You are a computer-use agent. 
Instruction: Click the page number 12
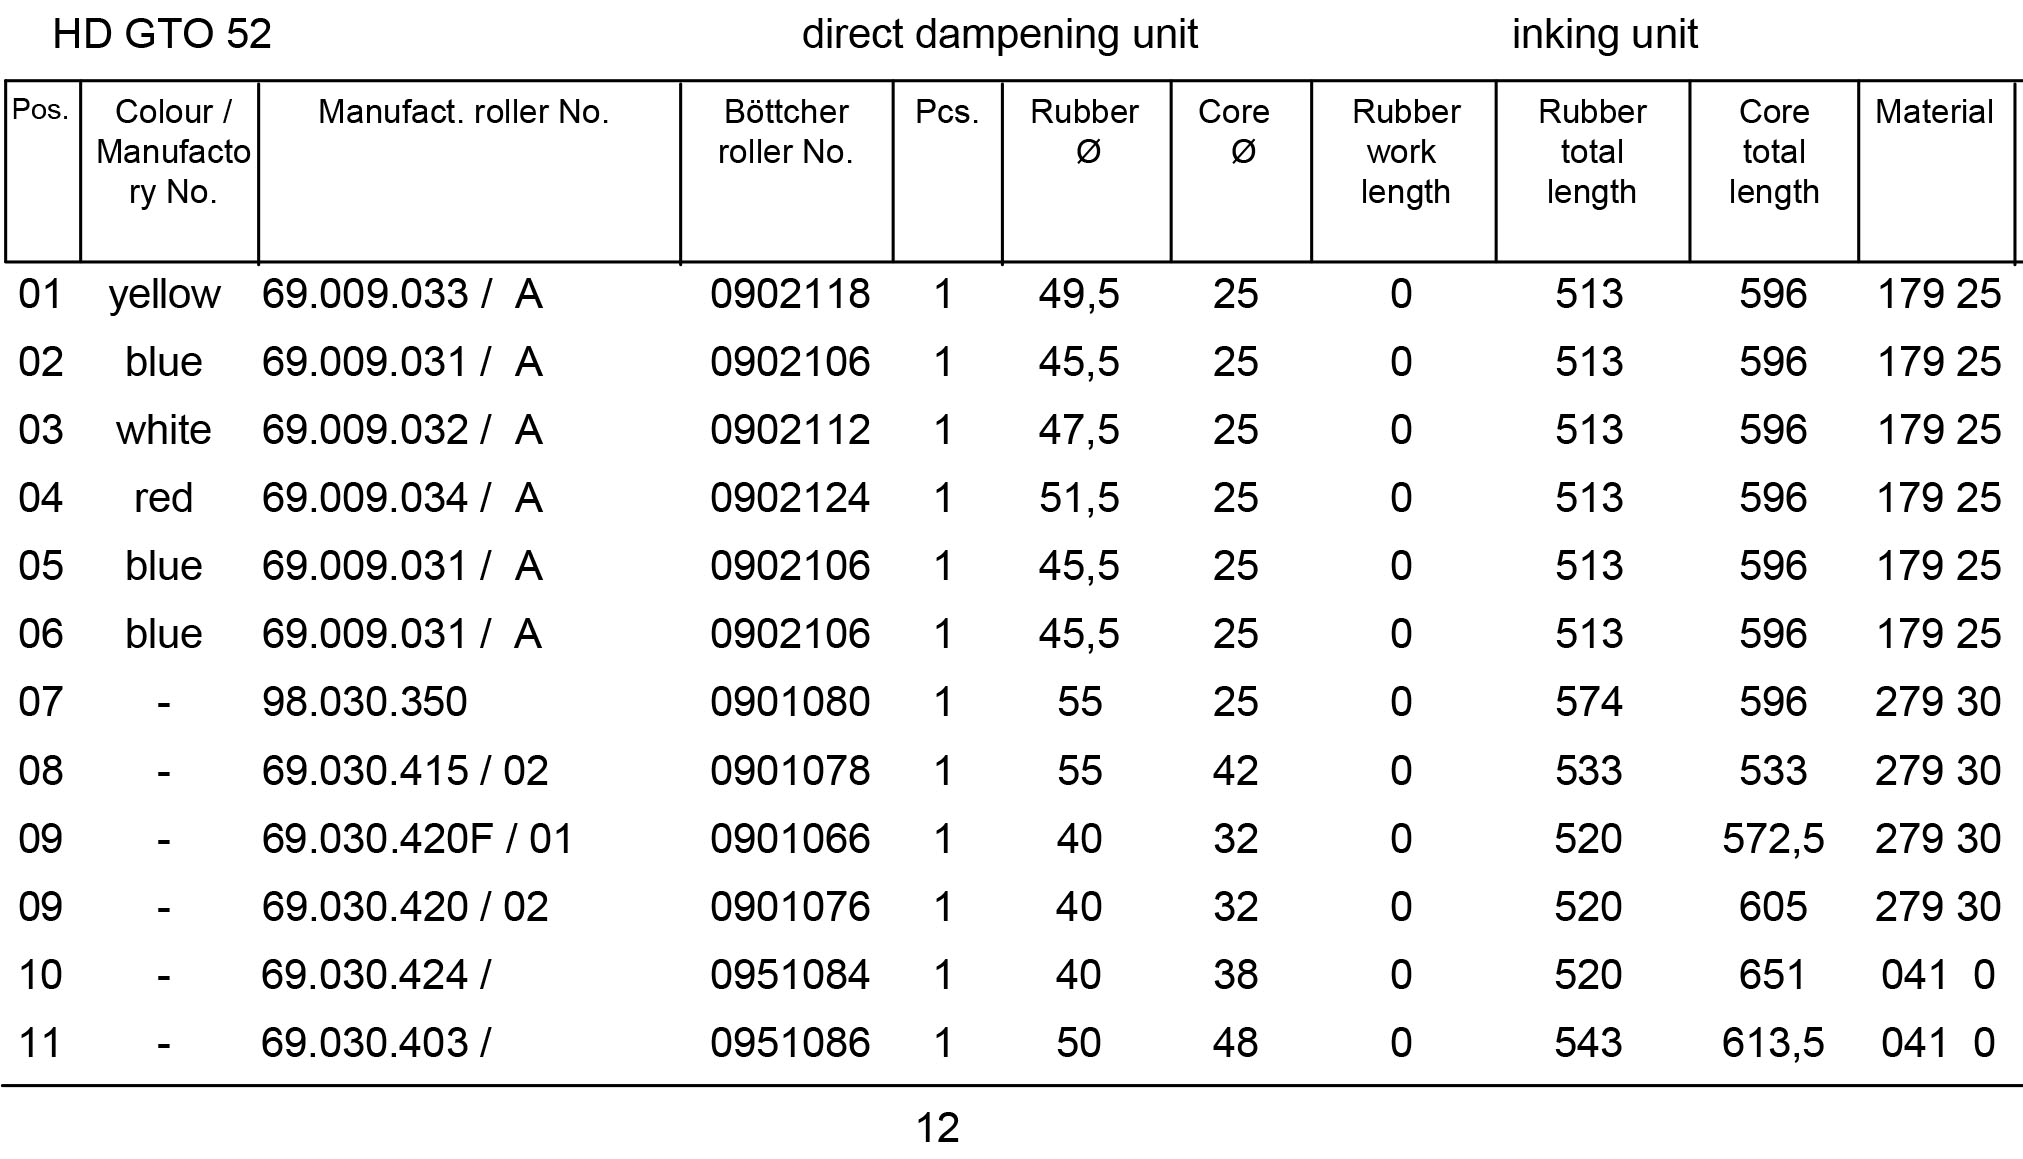pos(937,1128)
